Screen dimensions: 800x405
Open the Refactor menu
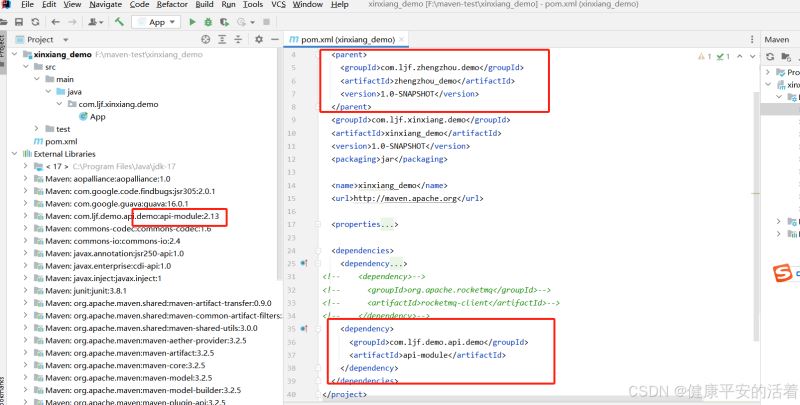click(x=172, y=5)
